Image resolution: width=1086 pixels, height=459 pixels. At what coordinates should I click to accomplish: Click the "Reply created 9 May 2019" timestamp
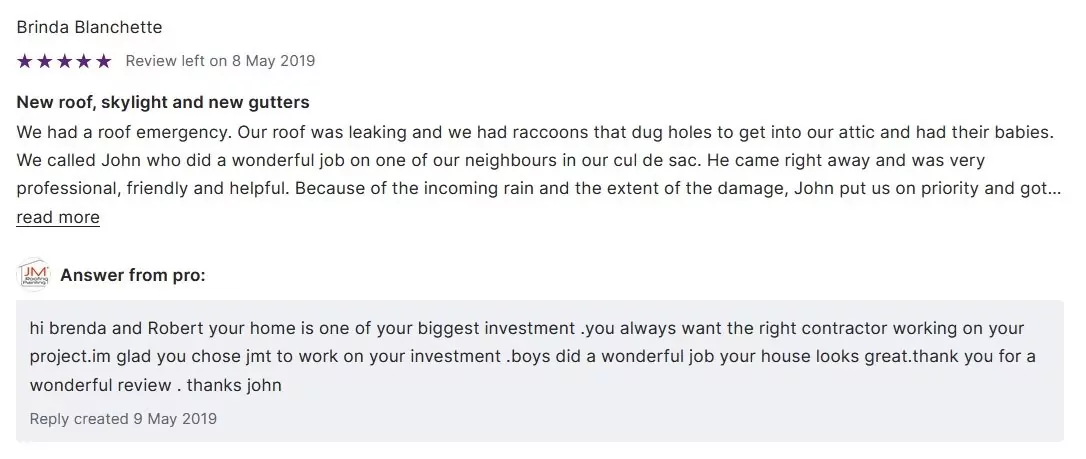123,418
